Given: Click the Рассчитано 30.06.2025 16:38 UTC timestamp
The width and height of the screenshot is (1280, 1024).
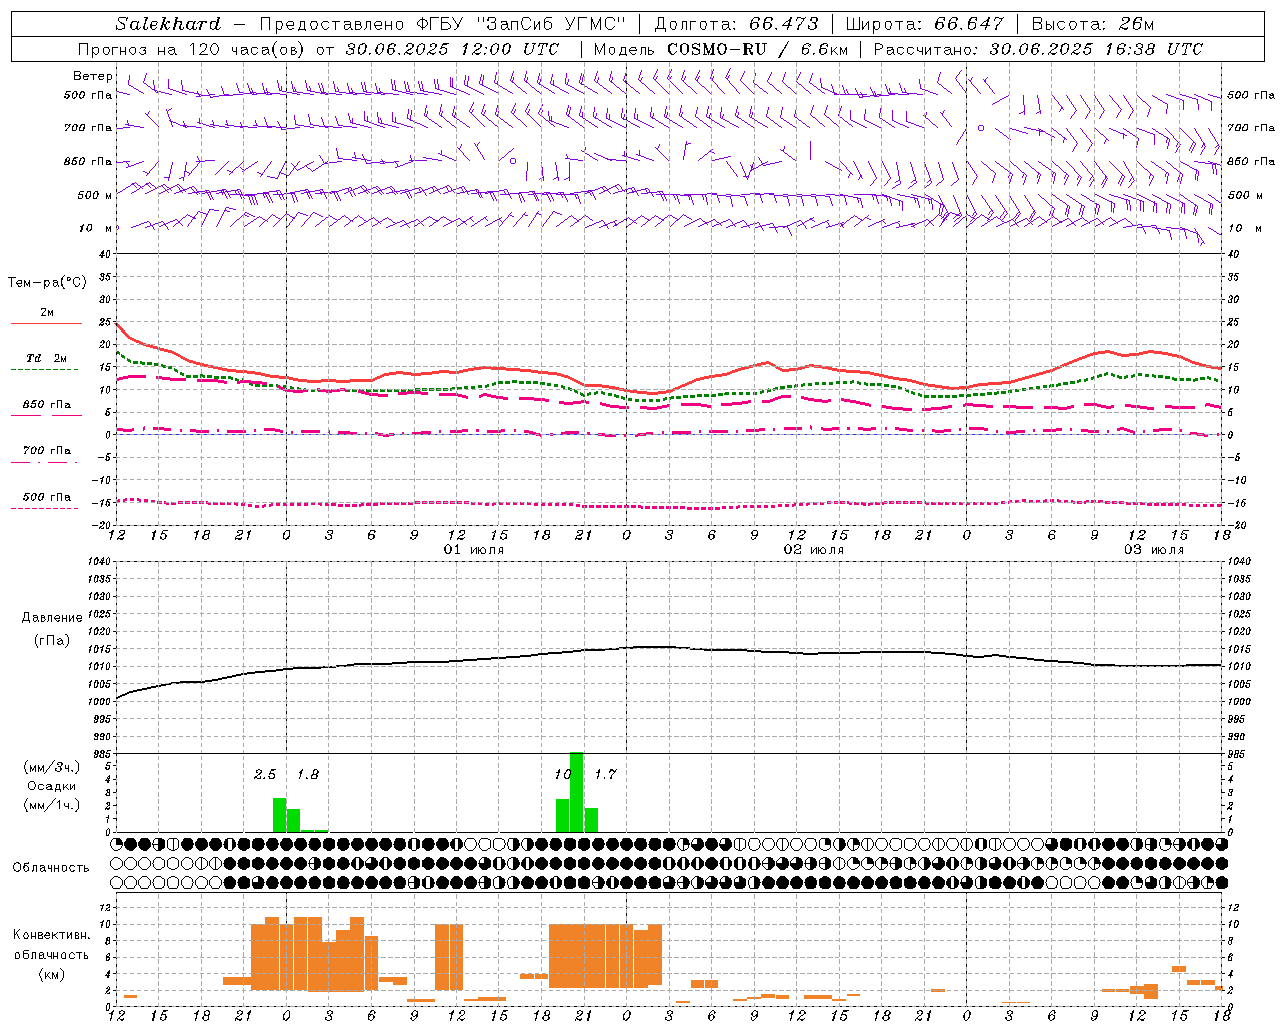Looking at the screenshot, I should (x=1039, y=49).
